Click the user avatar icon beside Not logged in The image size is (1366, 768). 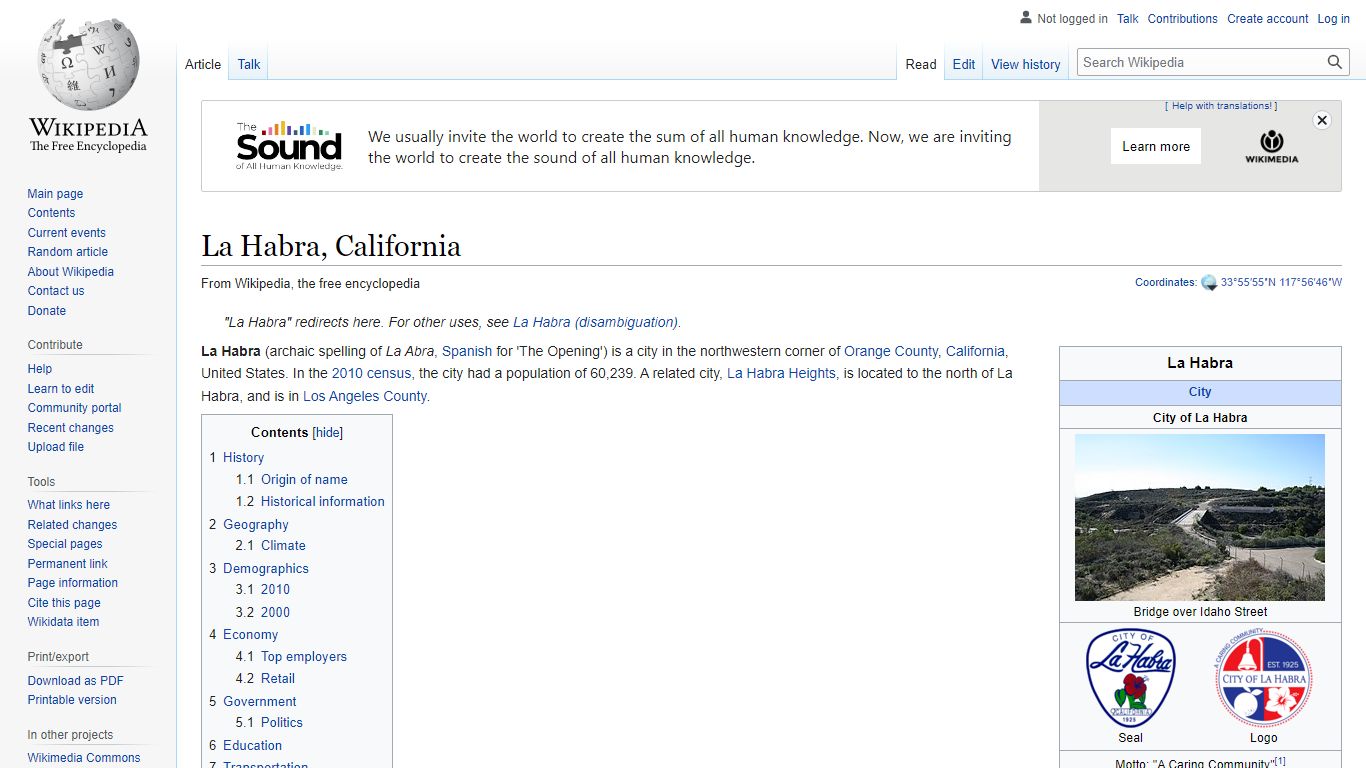point(1026,18)
